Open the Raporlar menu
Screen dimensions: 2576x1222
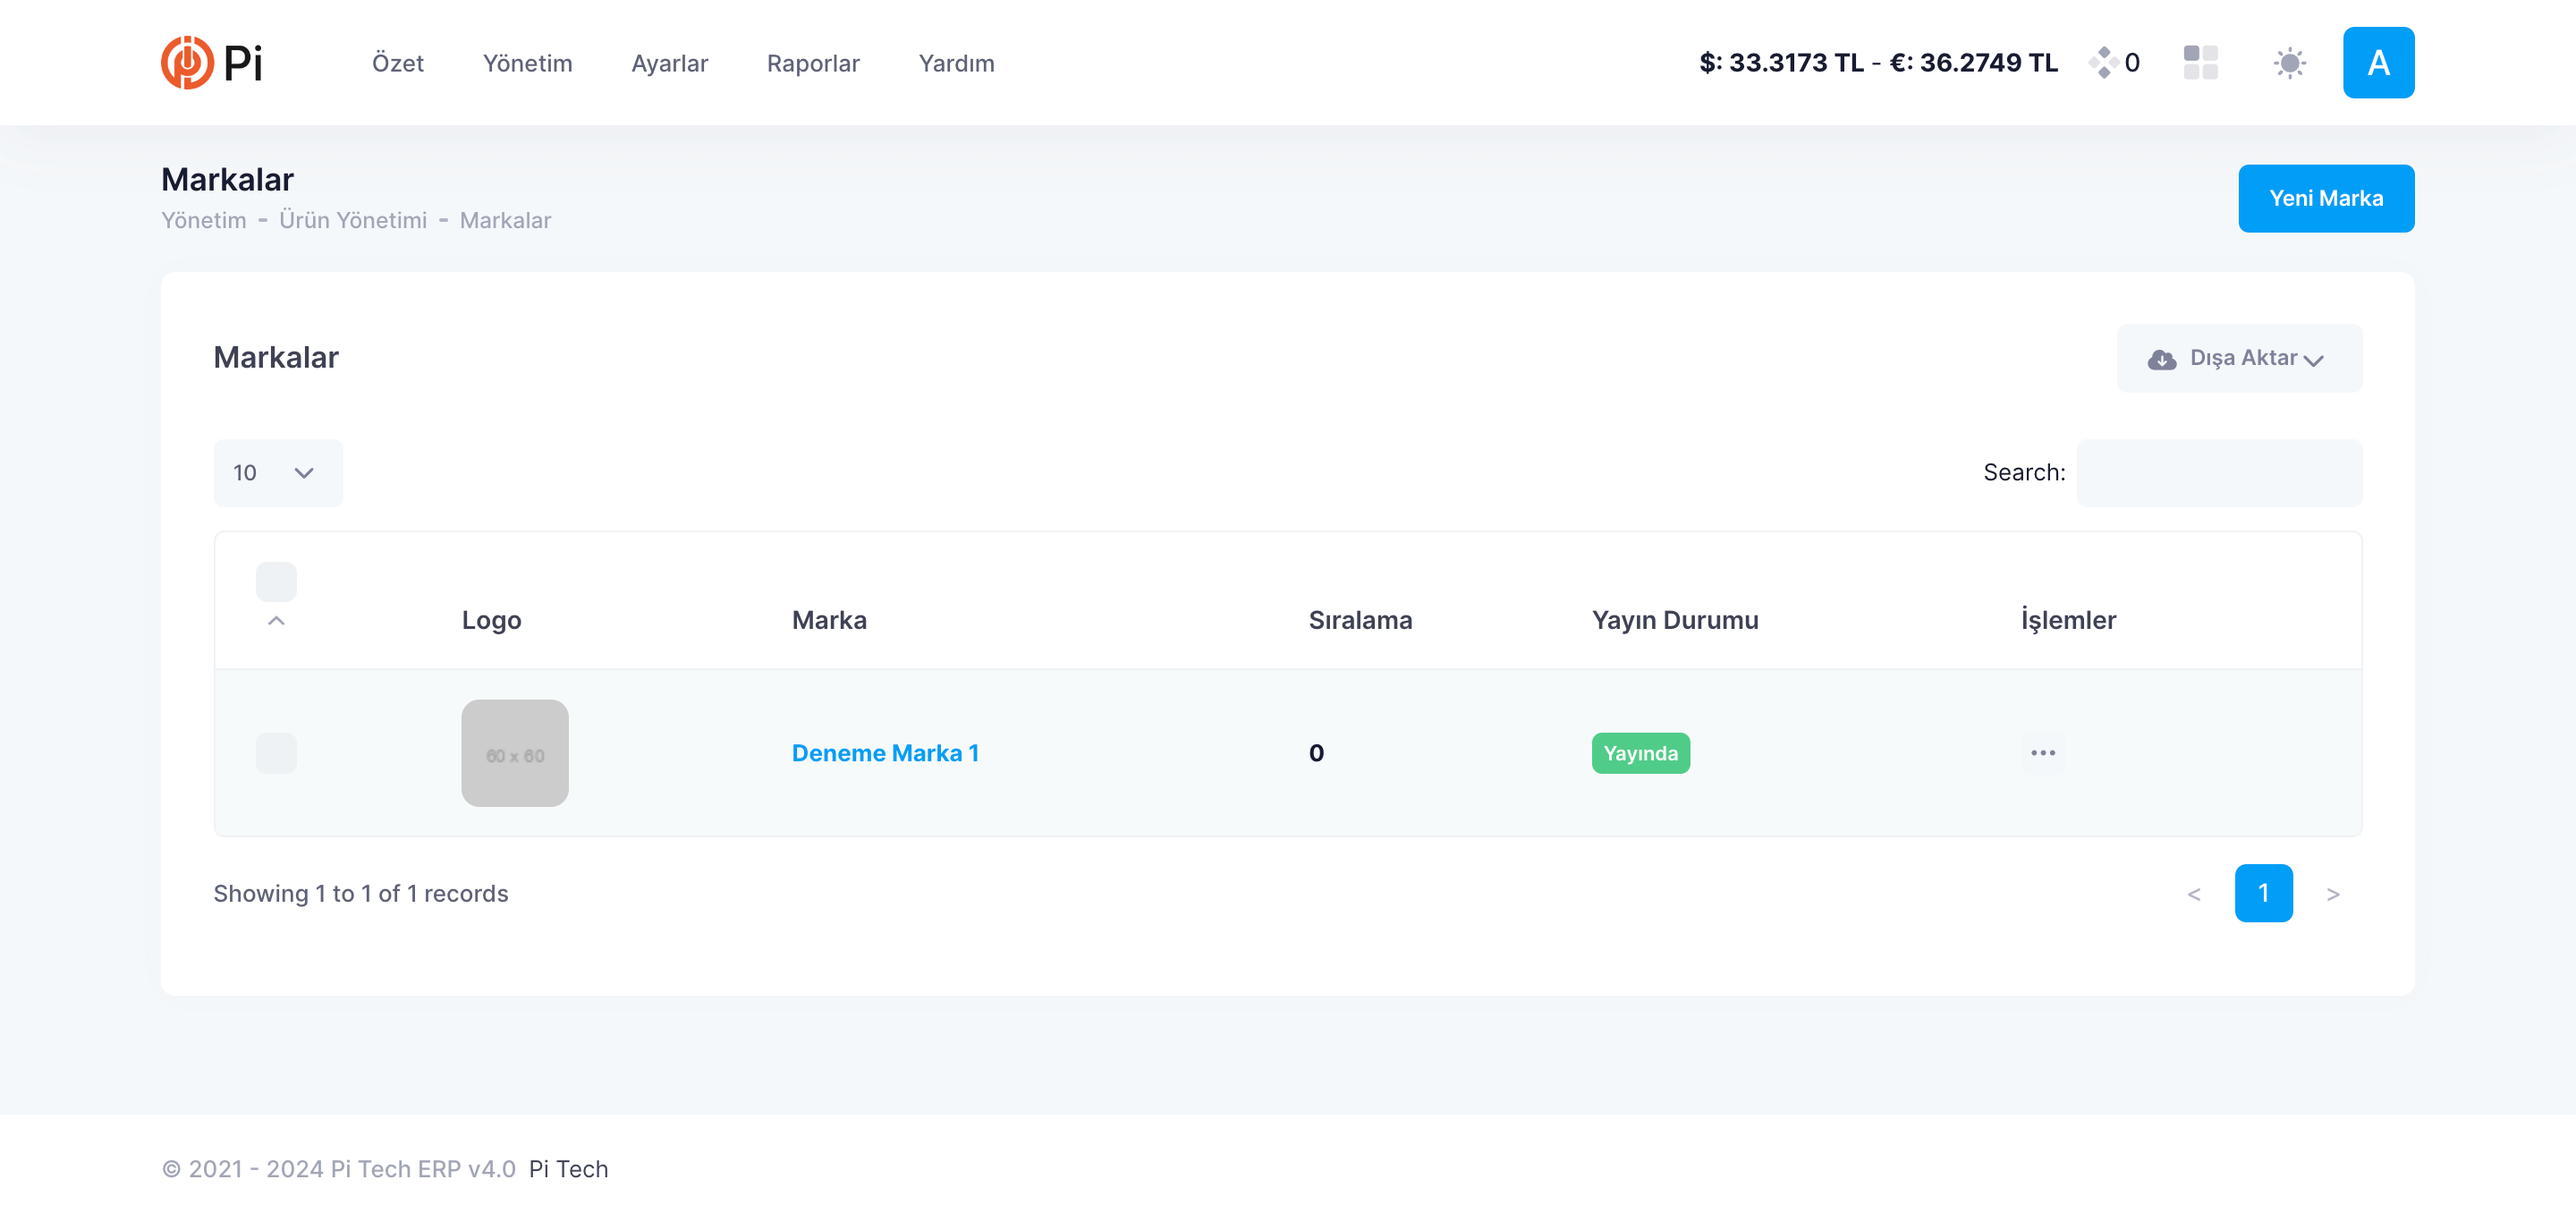(812, 63)
